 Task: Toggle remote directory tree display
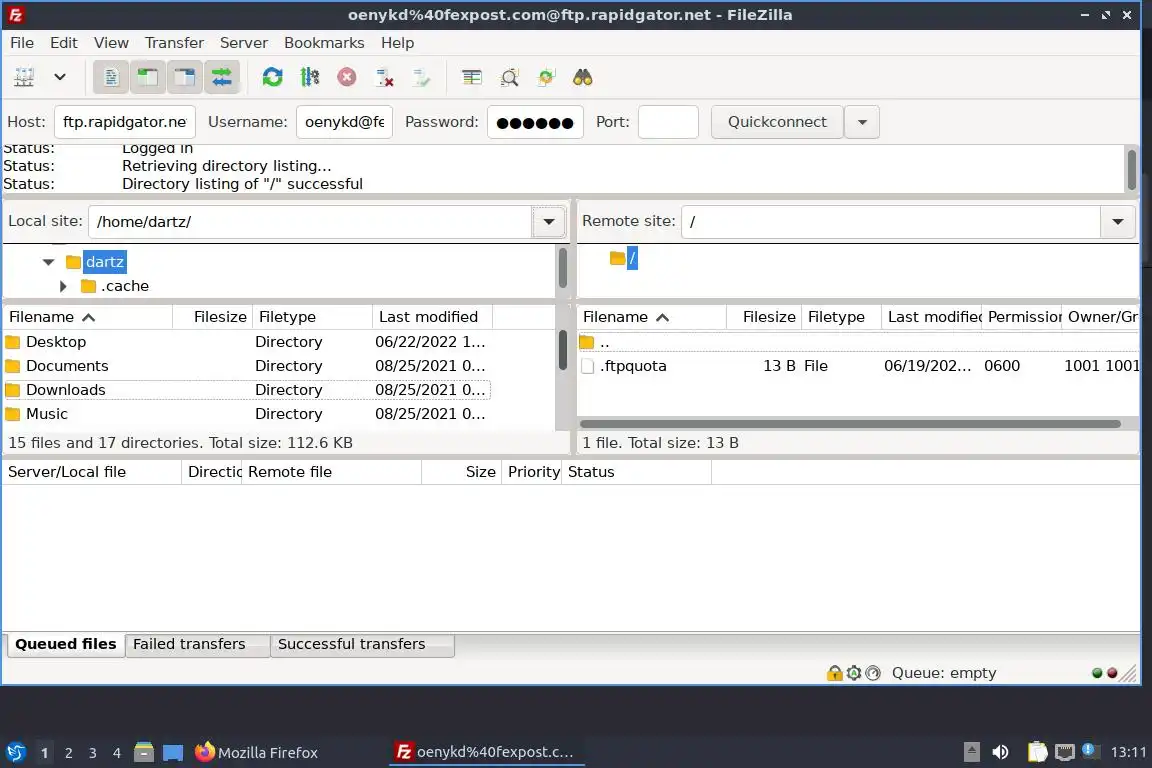[x=184, y=77]
